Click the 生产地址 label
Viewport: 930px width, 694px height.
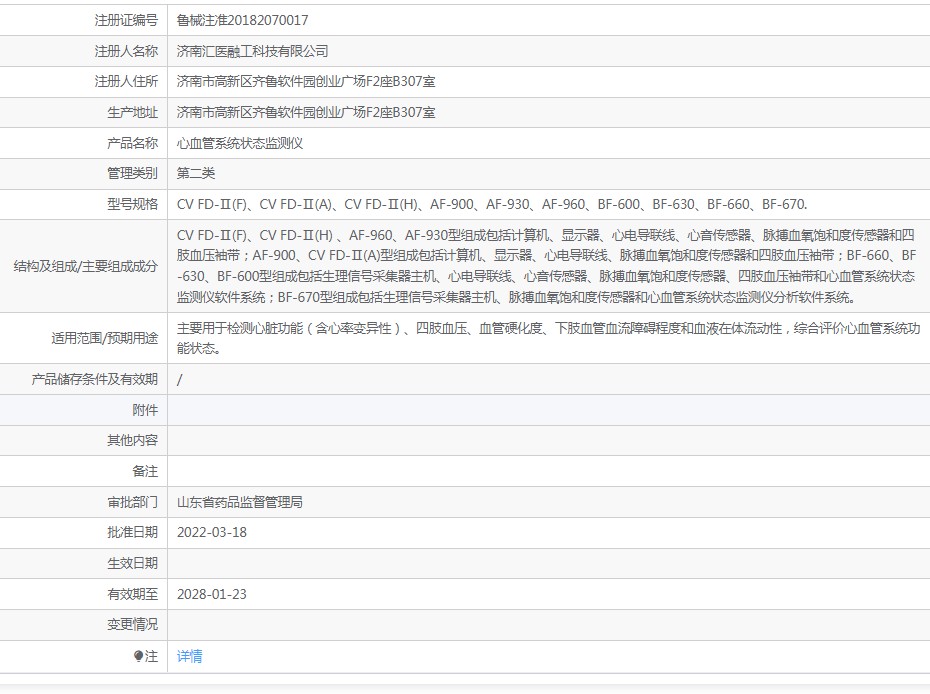[x=133, y=112]
